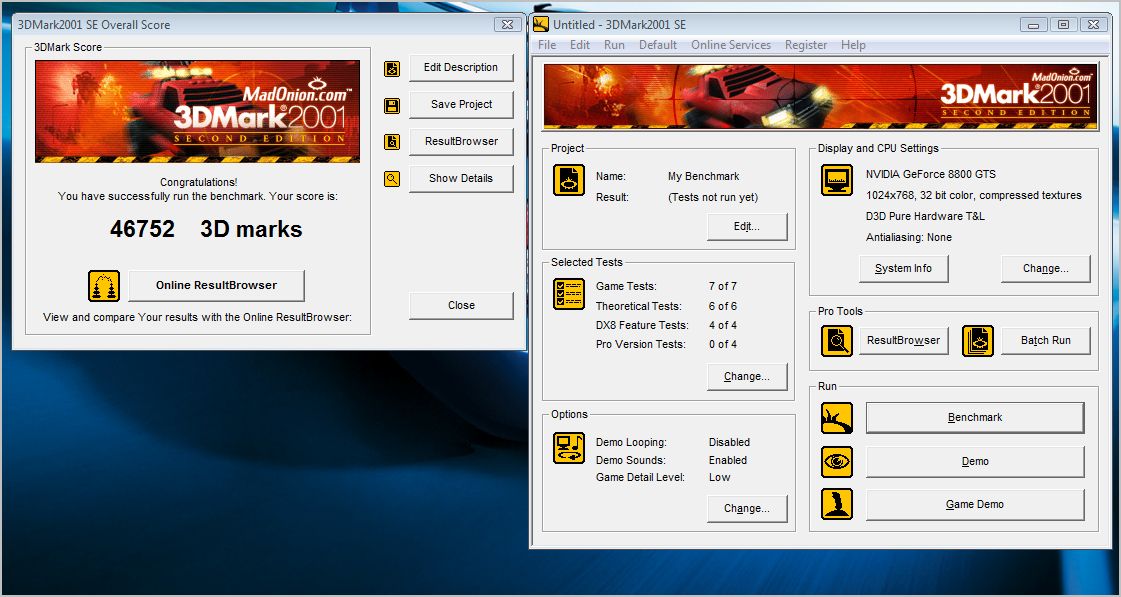Screen dimensions: 1121x597
Task: Click the 46752 score value
Action: [x=142, y=229]
